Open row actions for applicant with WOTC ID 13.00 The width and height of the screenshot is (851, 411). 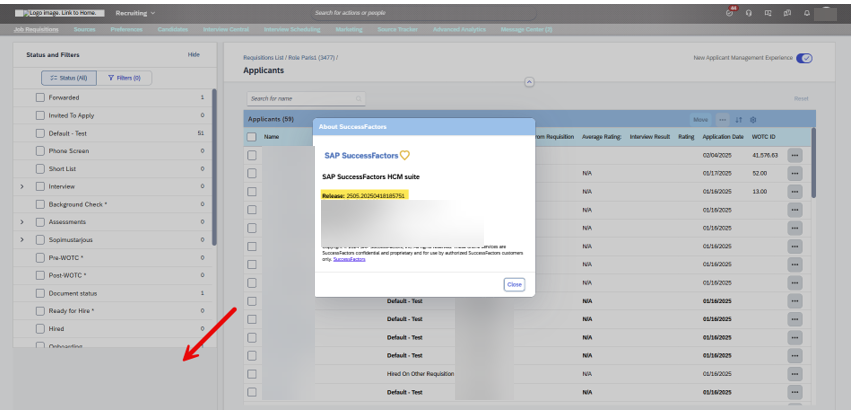tap(795, 192)
